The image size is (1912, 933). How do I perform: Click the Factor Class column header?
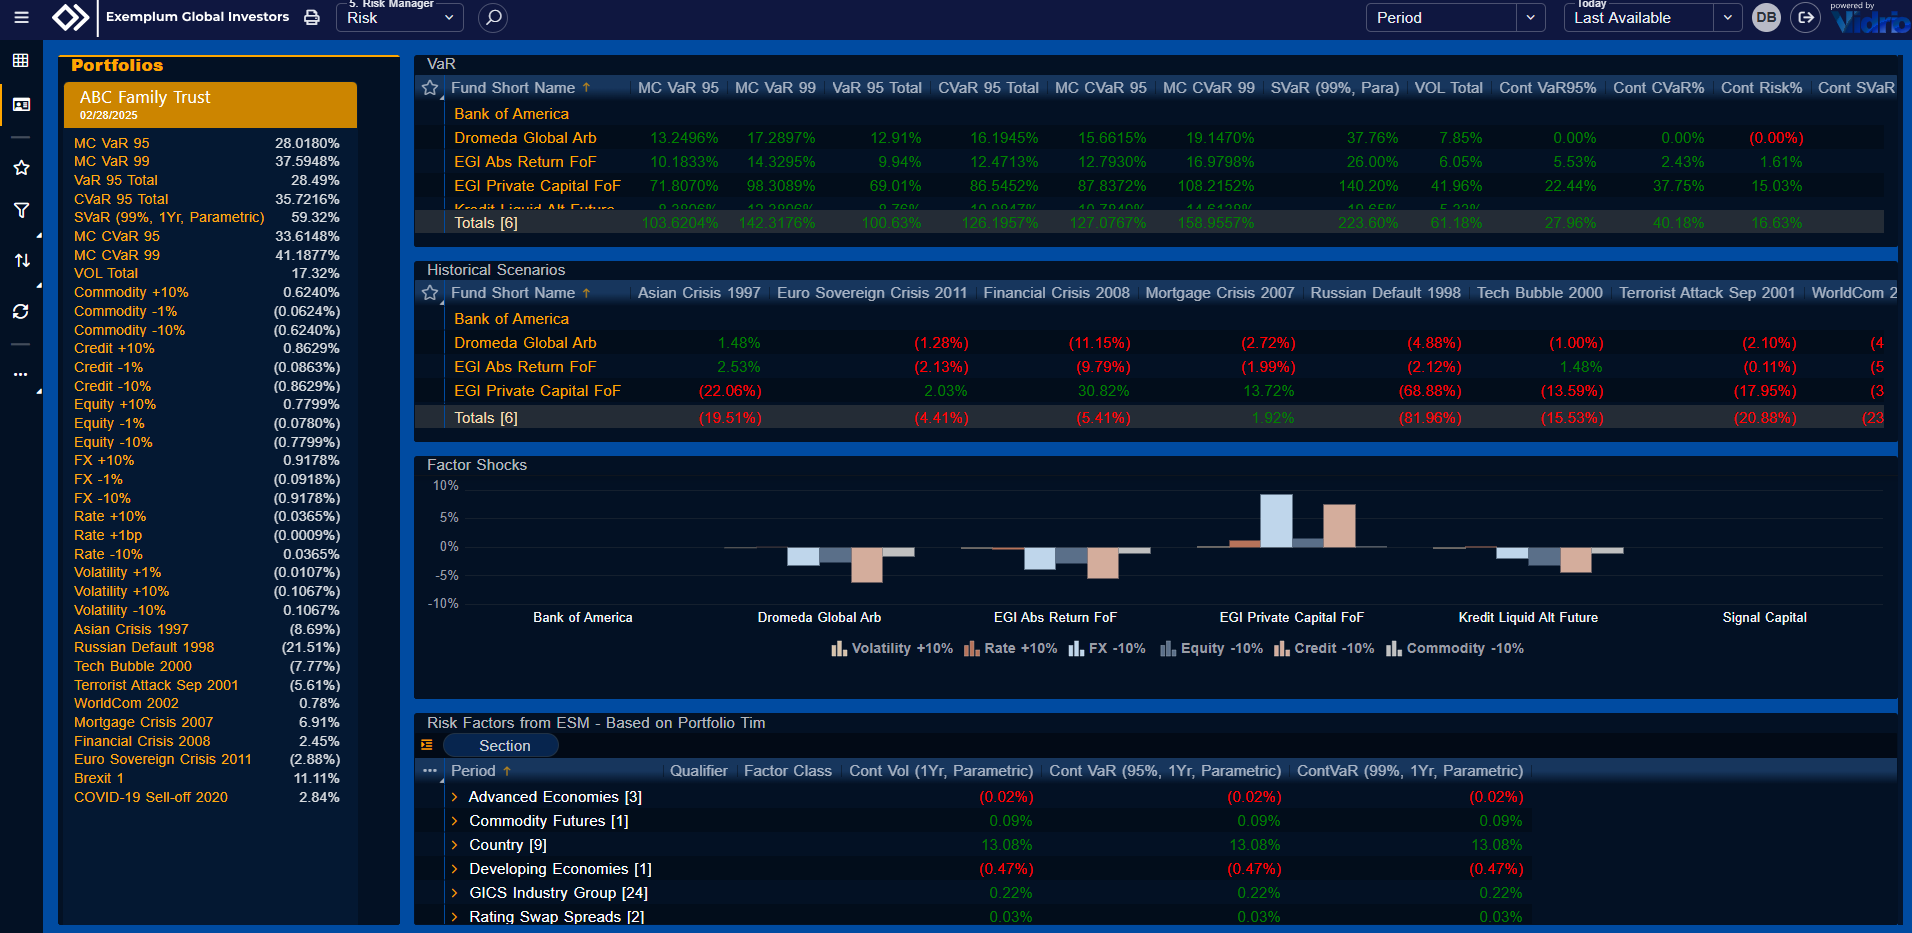[788, 771]
